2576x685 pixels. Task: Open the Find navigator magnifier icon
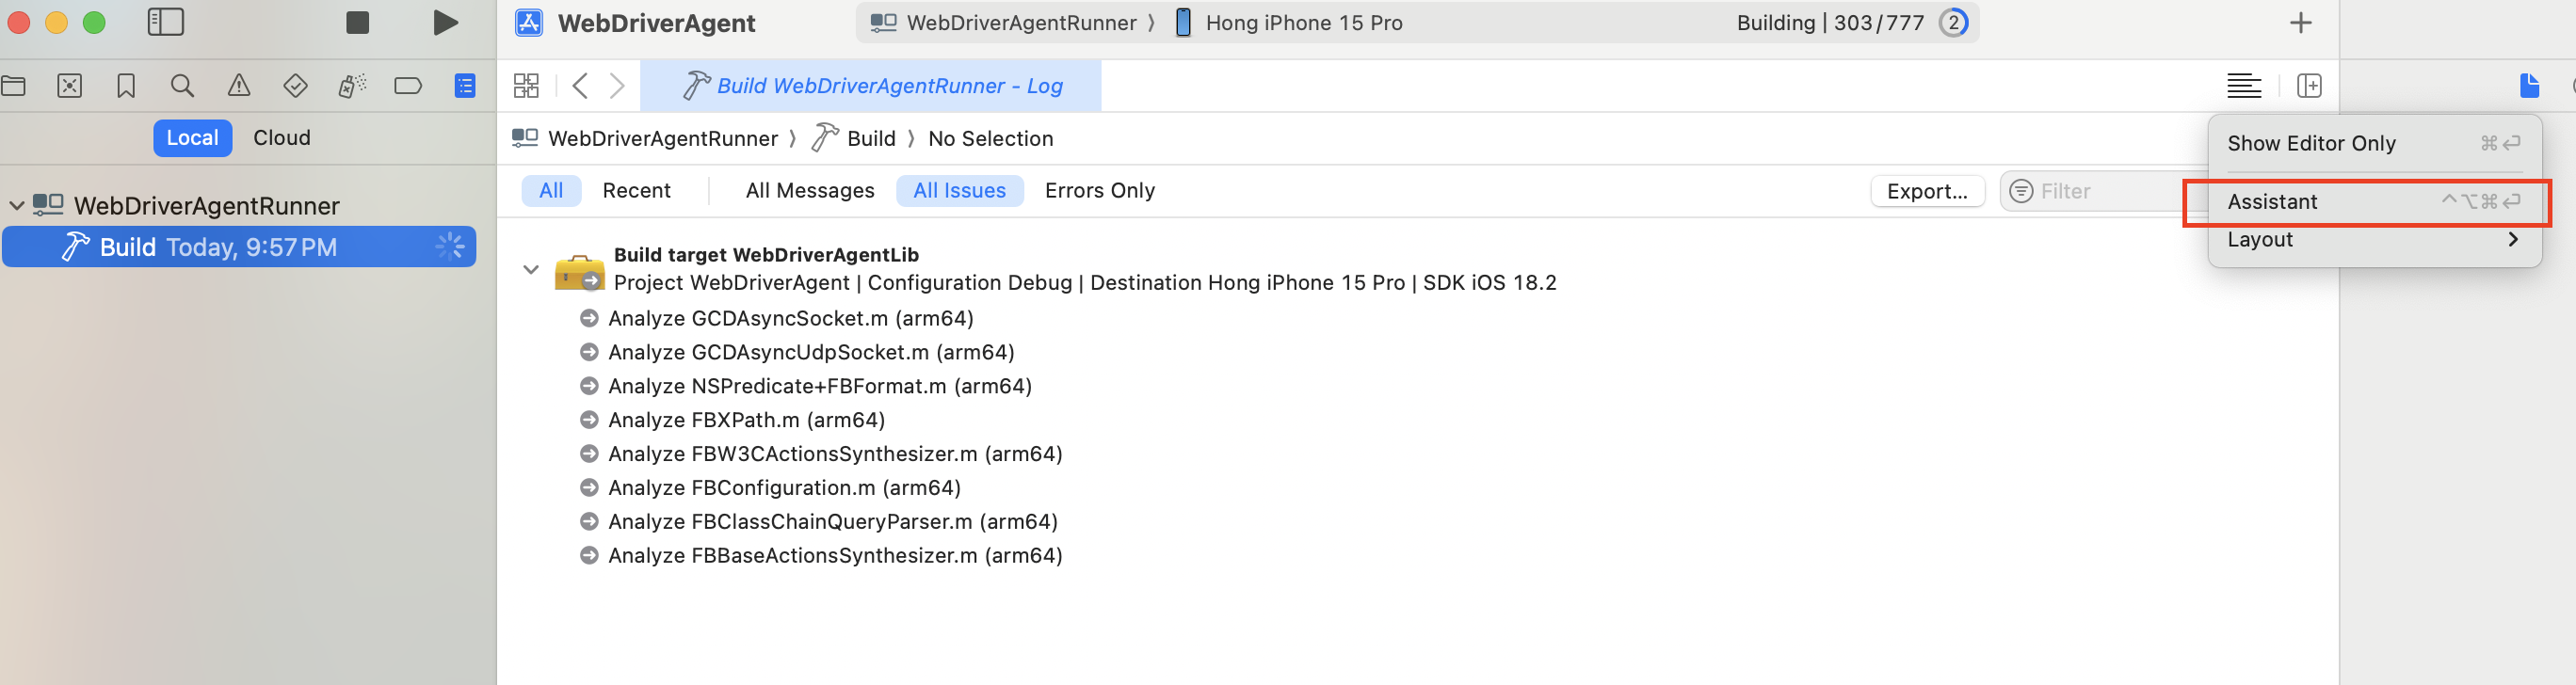[182, 86]
